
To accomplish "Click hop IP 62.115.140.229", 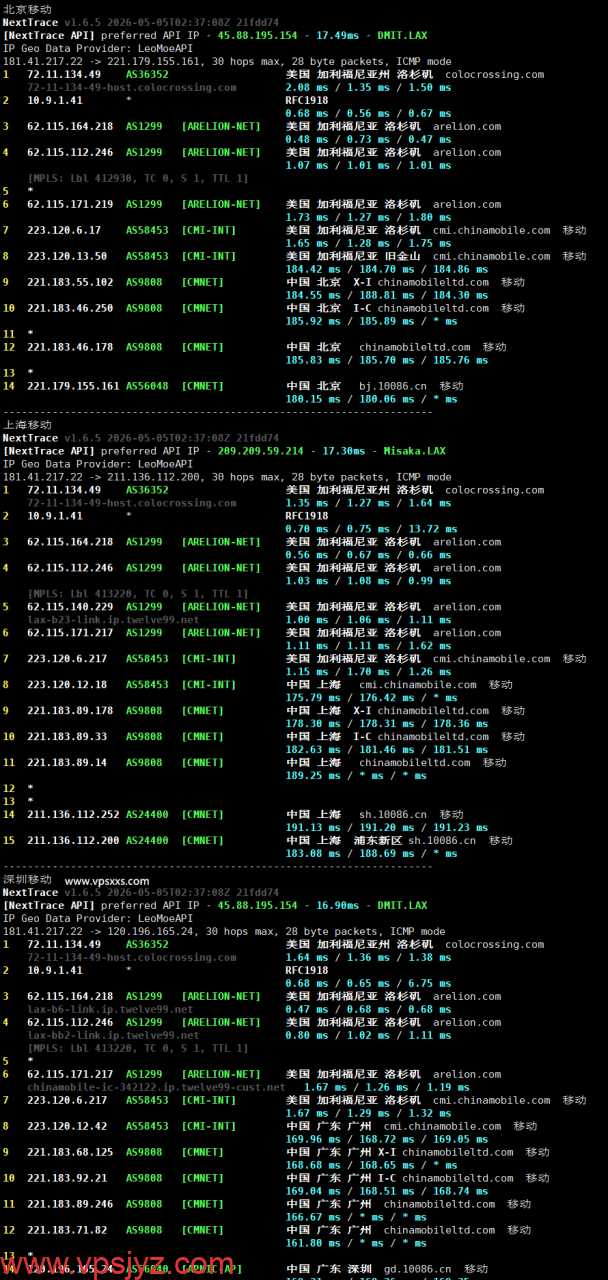I will click(70, 607).
